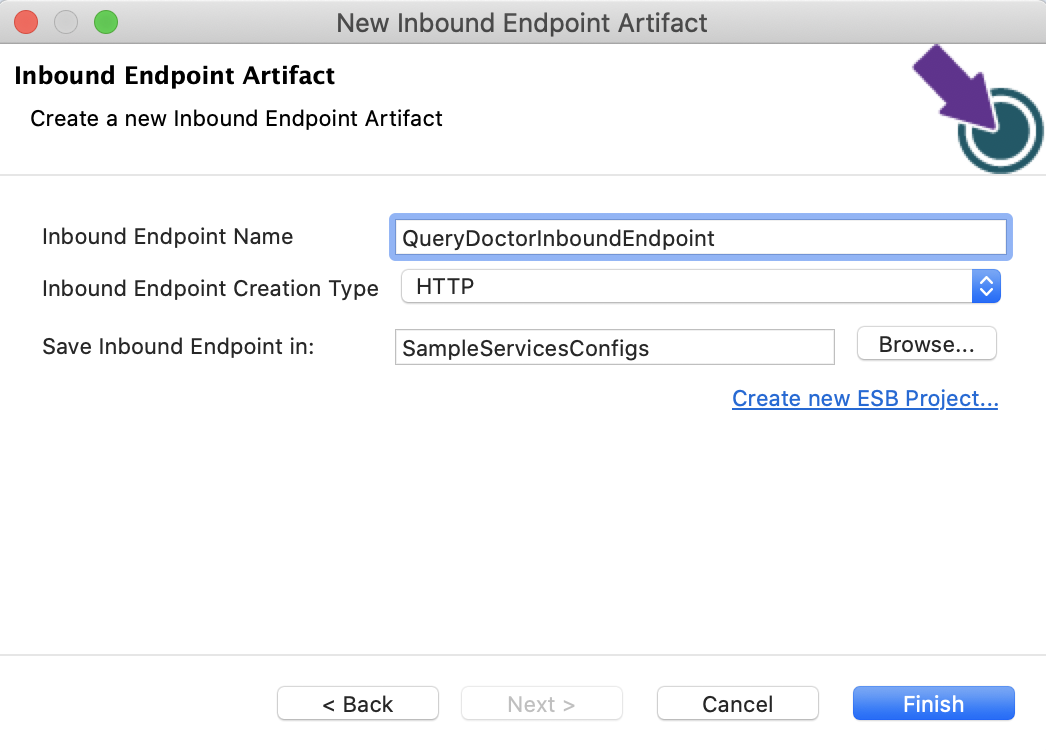The image size is (1046, 752).
Task: Click the Cancel button
Action: [737, 703]
